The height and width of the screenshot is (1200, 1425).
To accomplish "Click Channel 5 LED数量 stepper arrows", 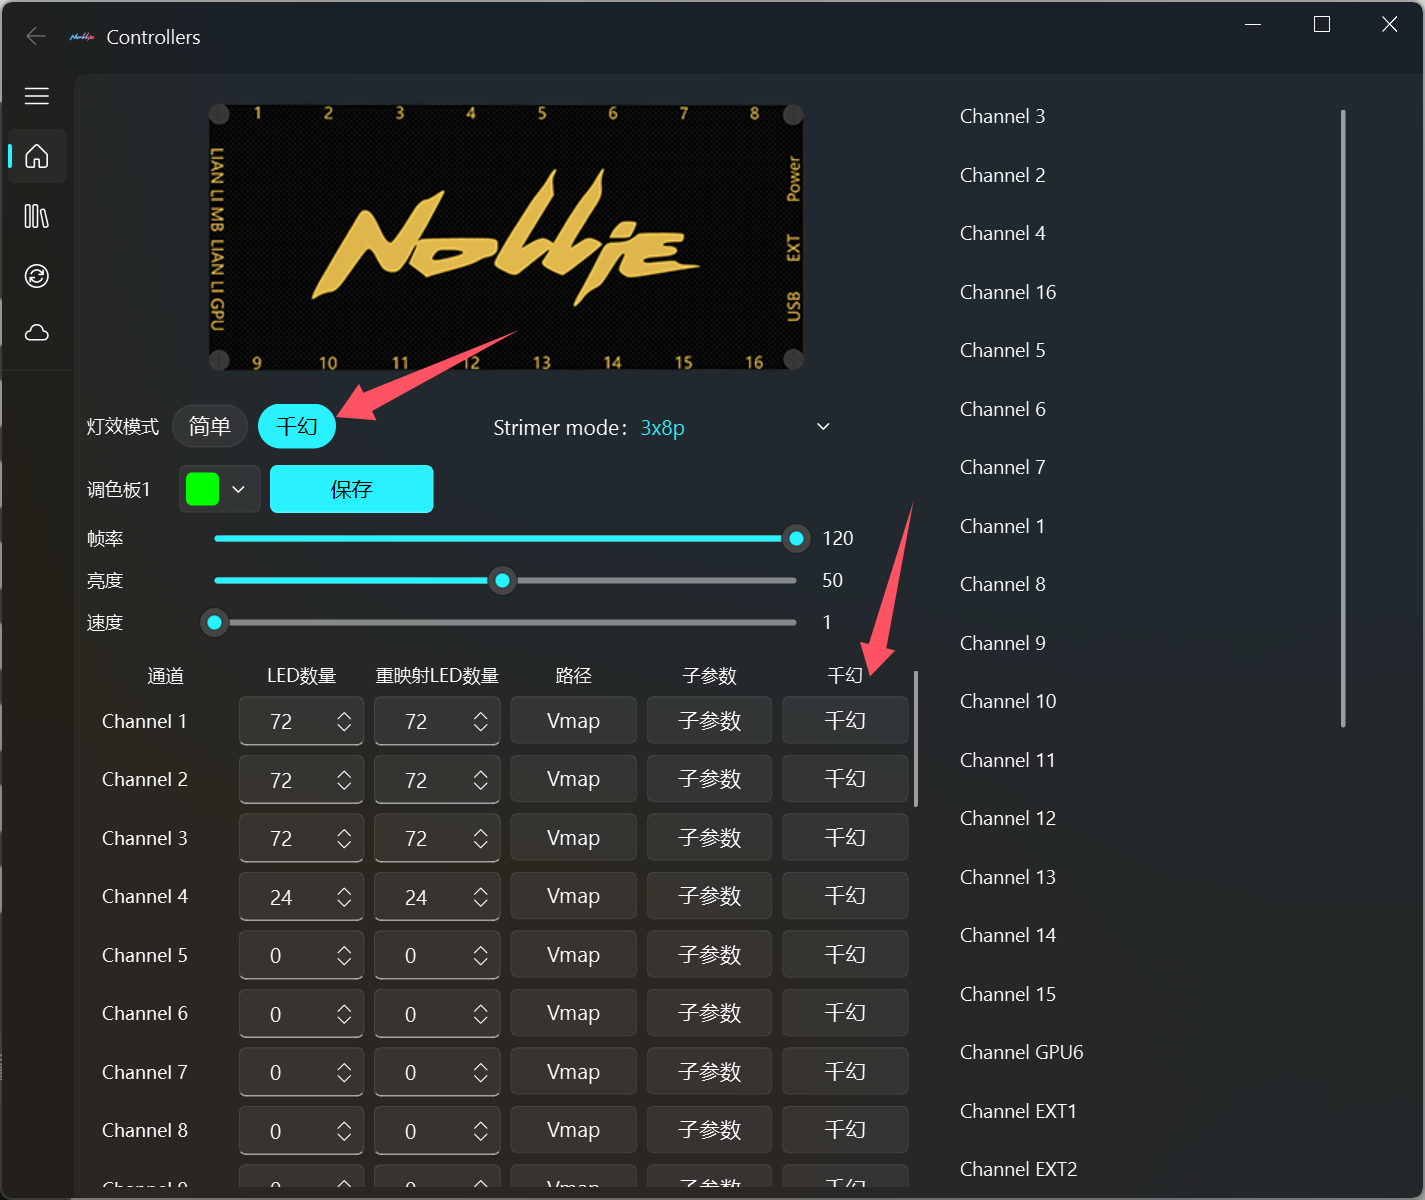I will 344,955.
